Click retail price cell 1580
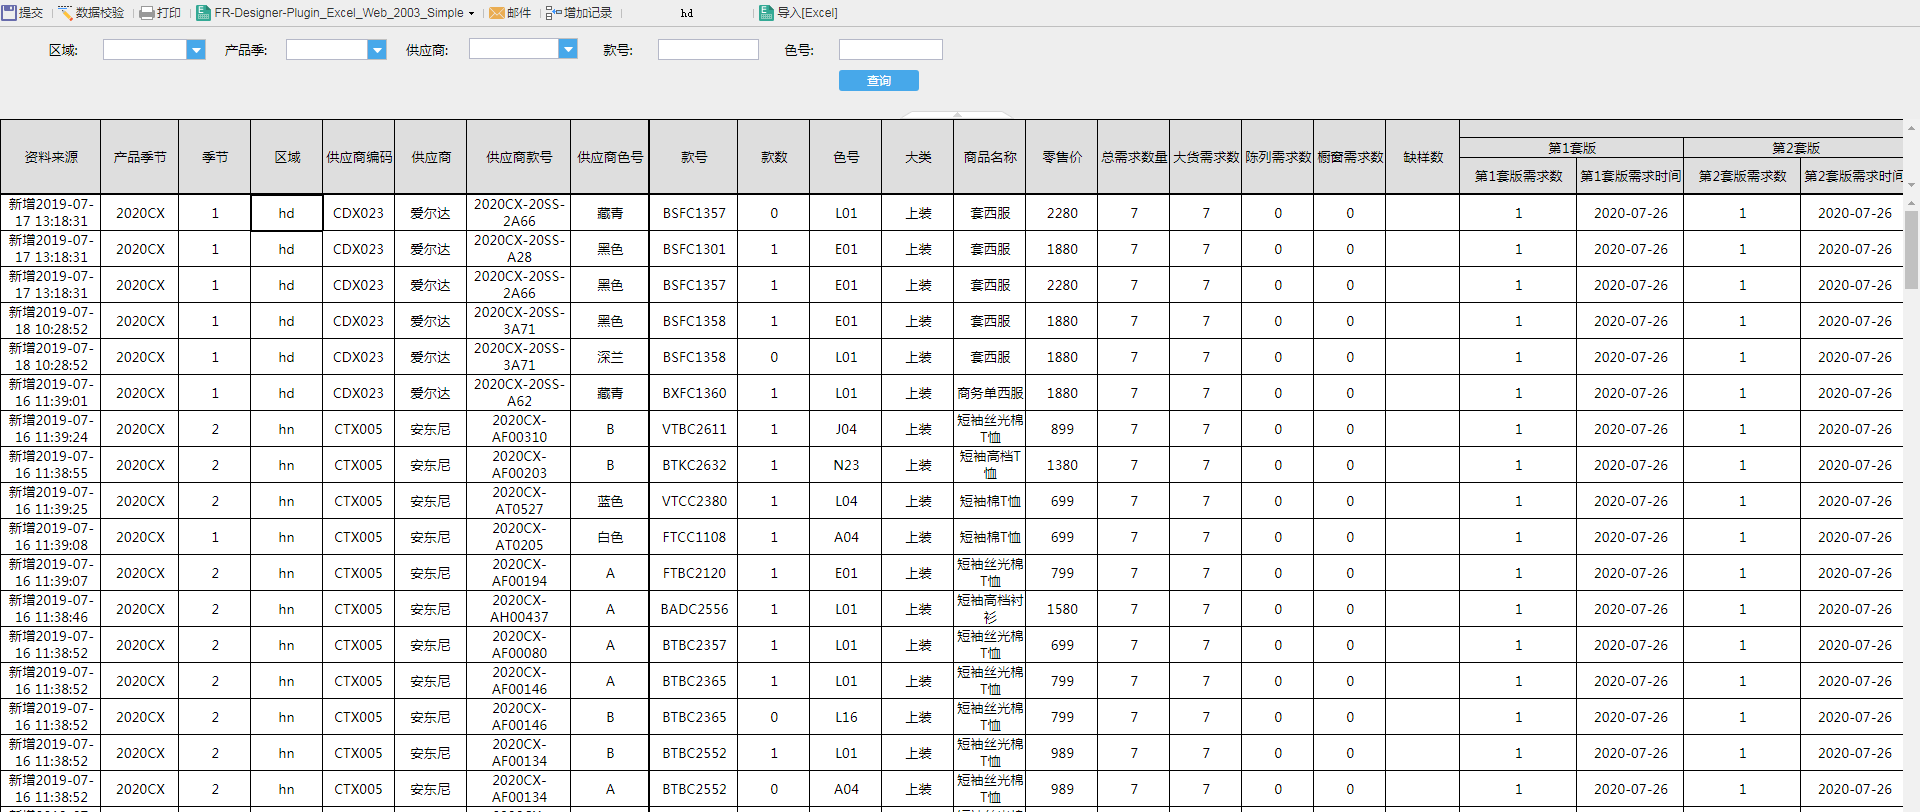 1062,609
